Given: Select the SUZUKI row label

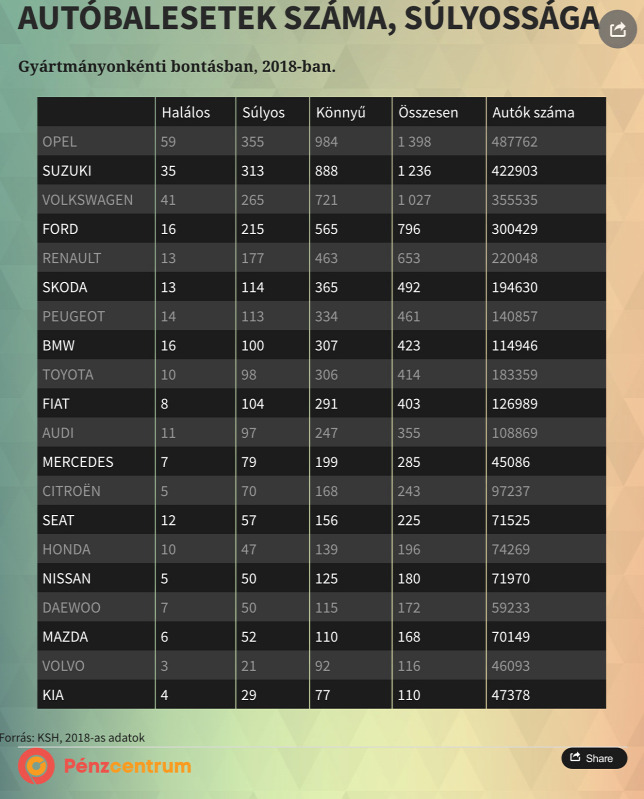Looking at the screenshot, I should click(x=67, y=171).
